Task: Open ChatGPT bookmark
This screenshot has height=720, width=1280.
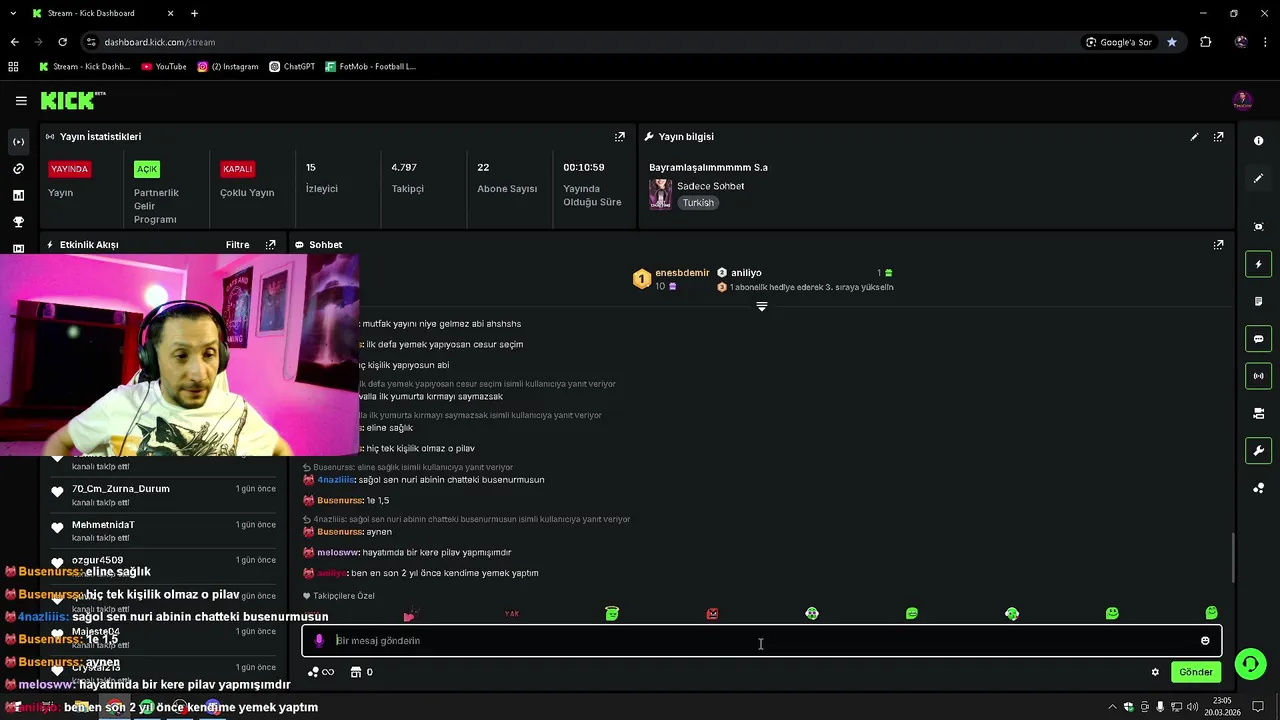Action: [x=292, y=67]
